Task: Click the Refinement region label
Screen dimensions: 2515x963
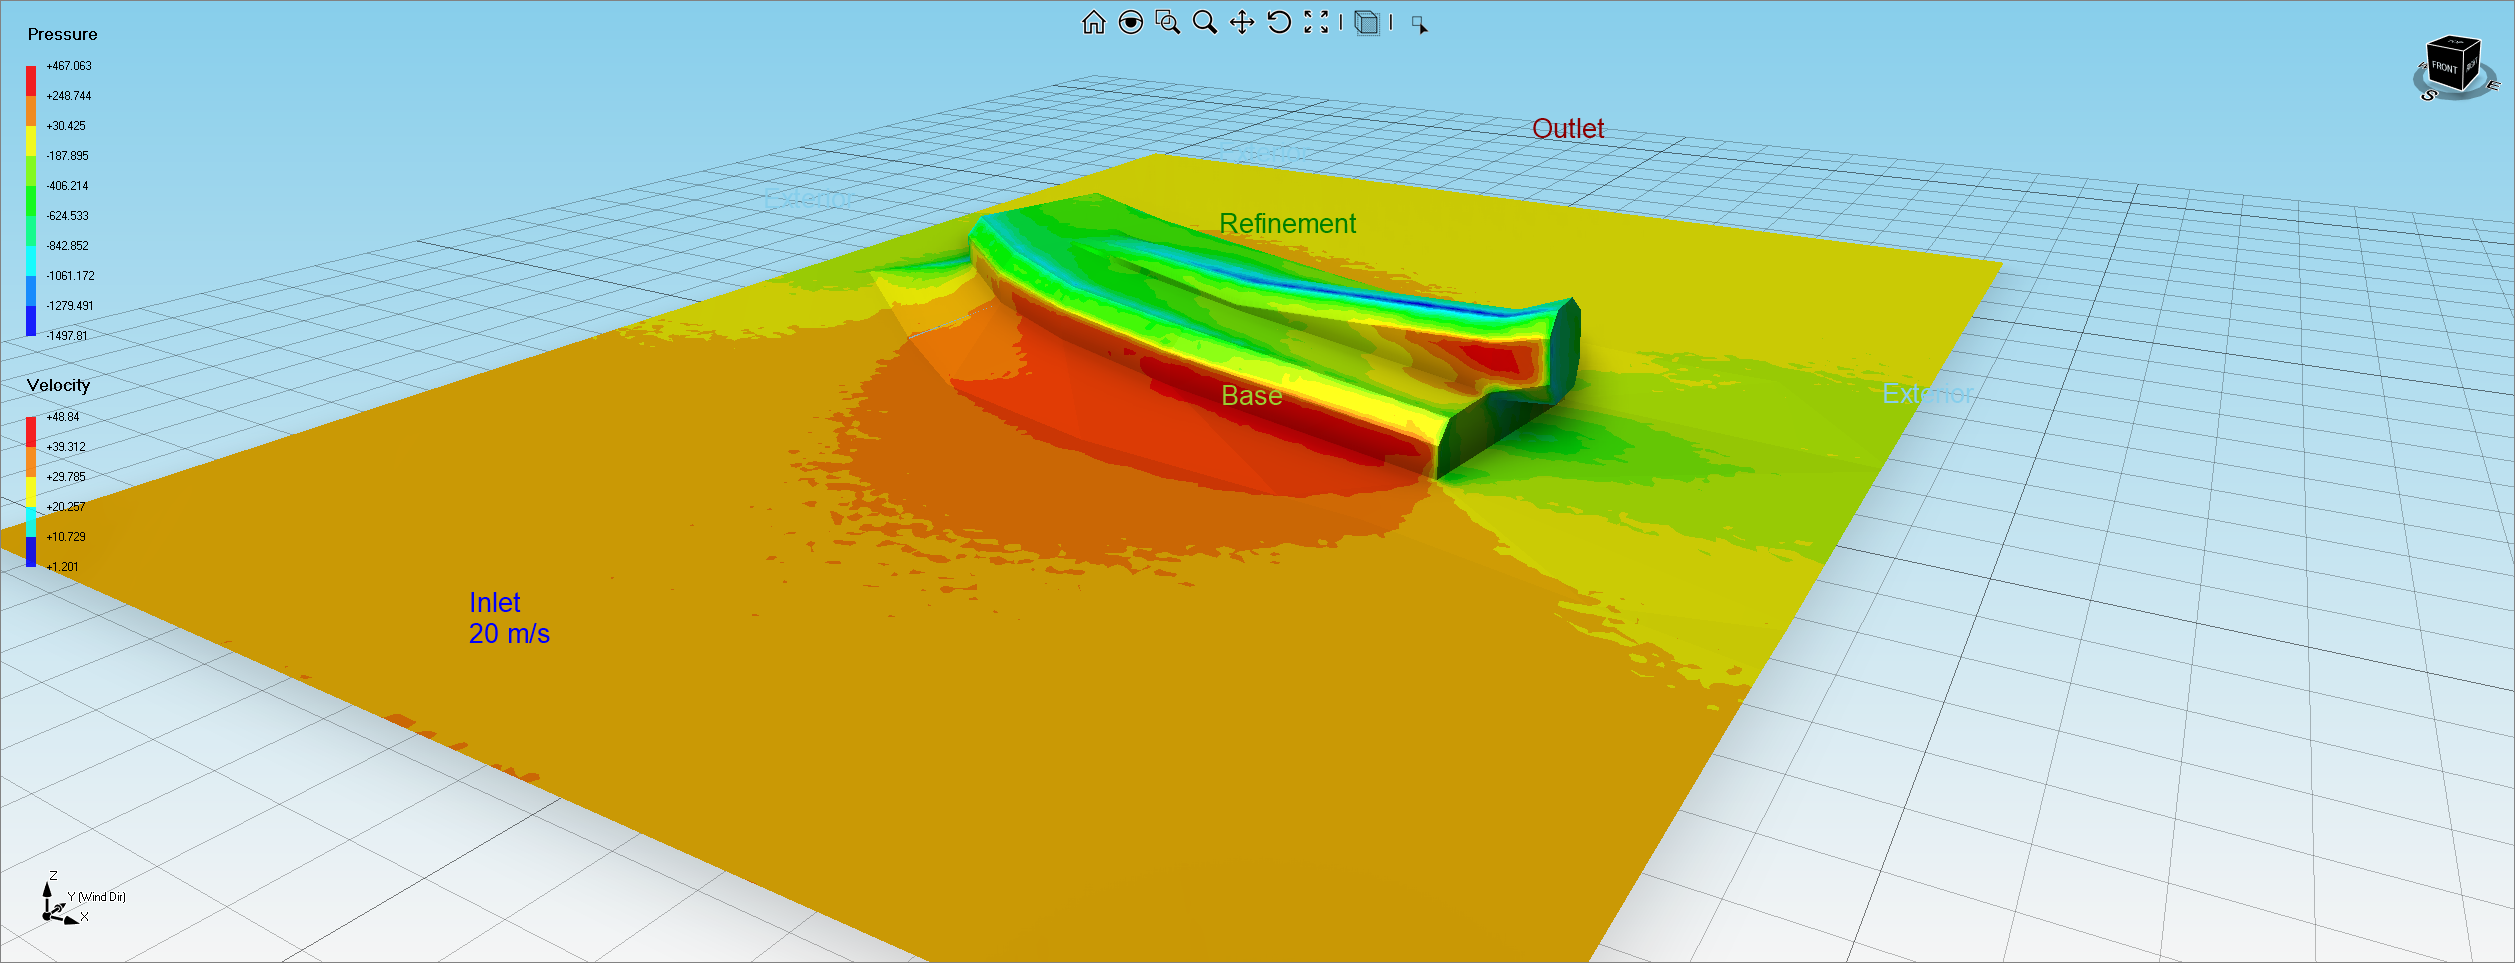Action: pyautogui.click(x=1287, y=224)
